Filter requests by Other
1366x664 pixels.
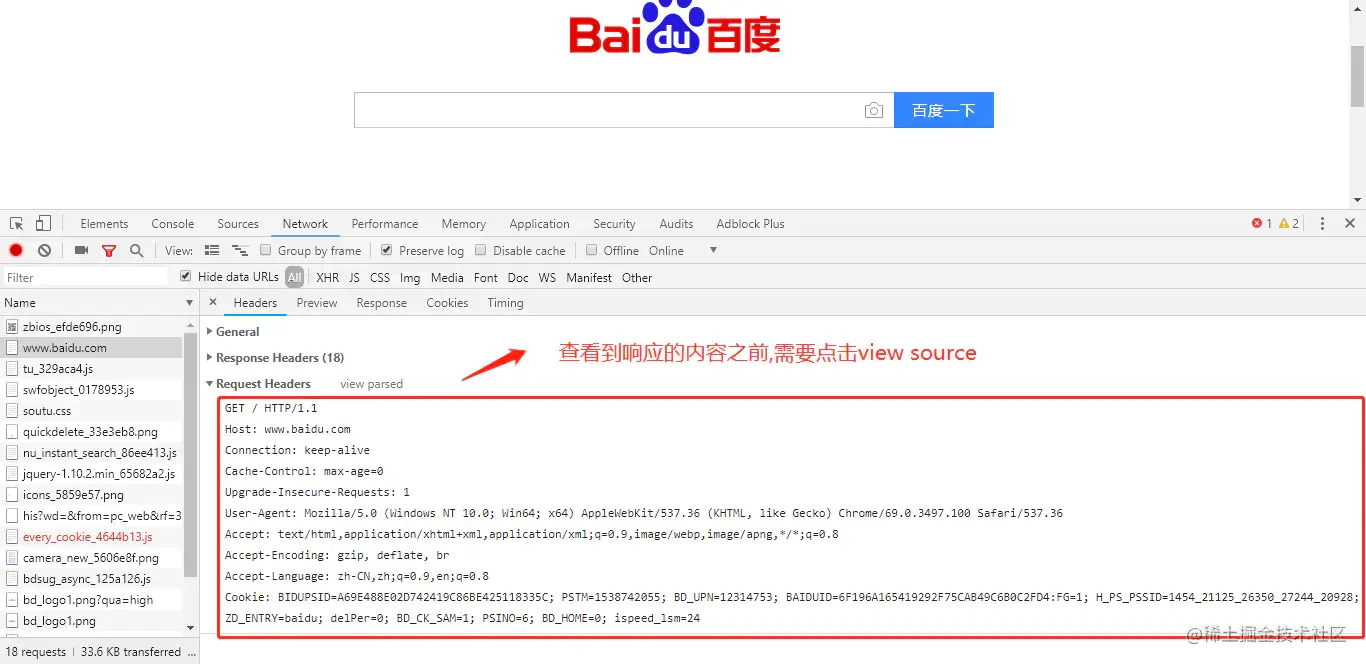tap(637, 277)
